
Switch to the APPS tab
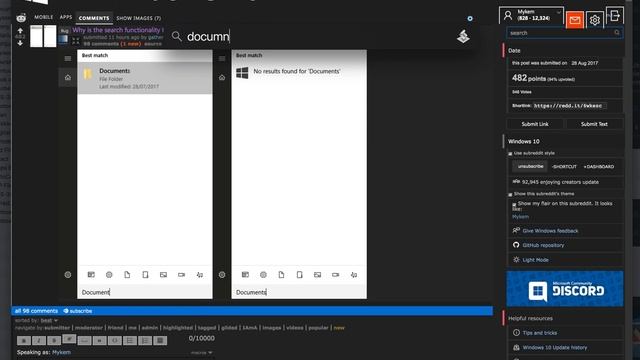(x=66, y=17)
